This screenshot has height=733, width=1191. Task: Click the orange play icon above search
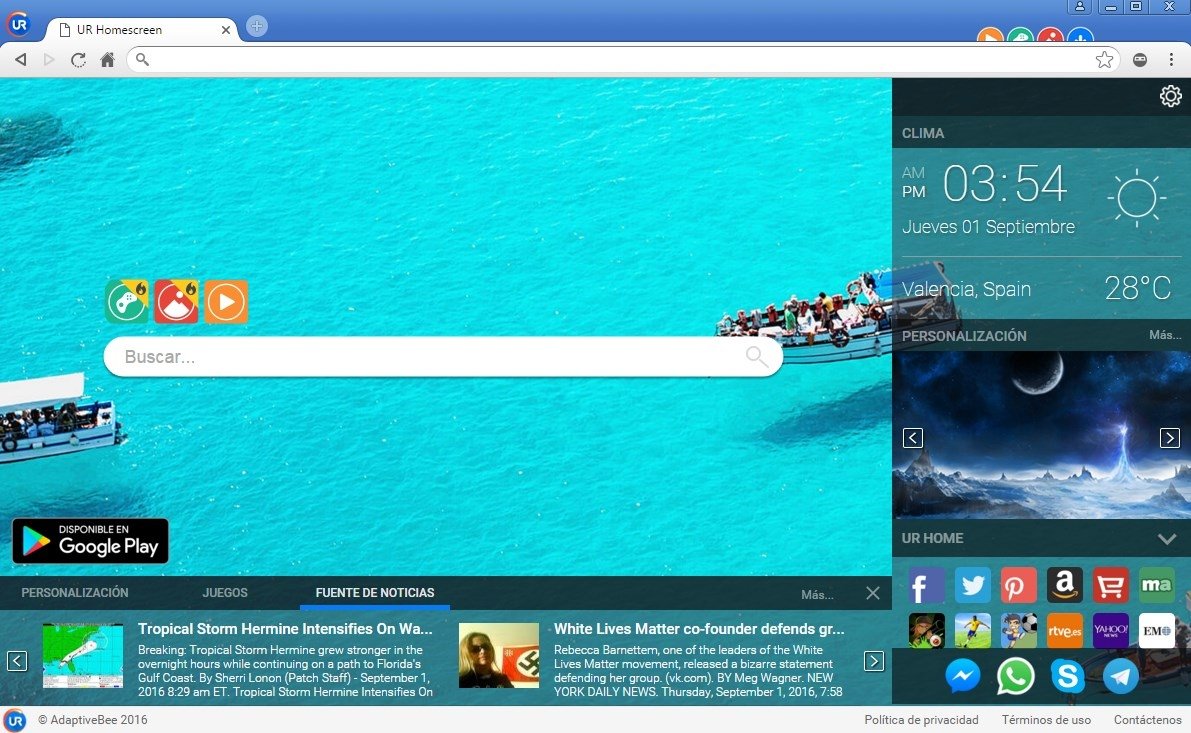click(x=226, y=302)
